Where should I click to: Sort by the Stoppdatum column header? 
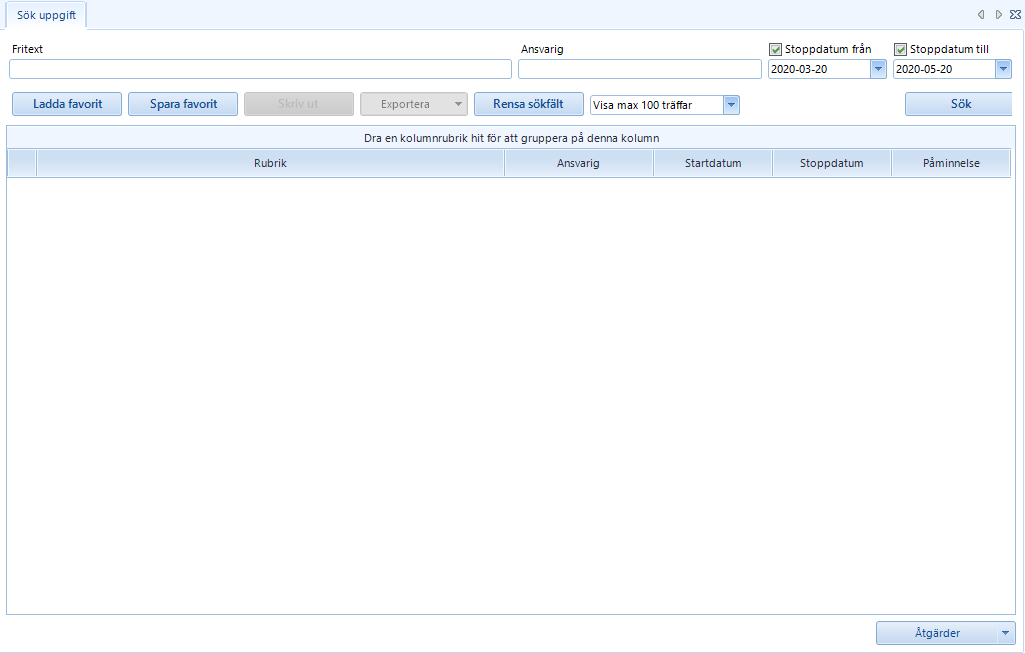pos(832,163)
